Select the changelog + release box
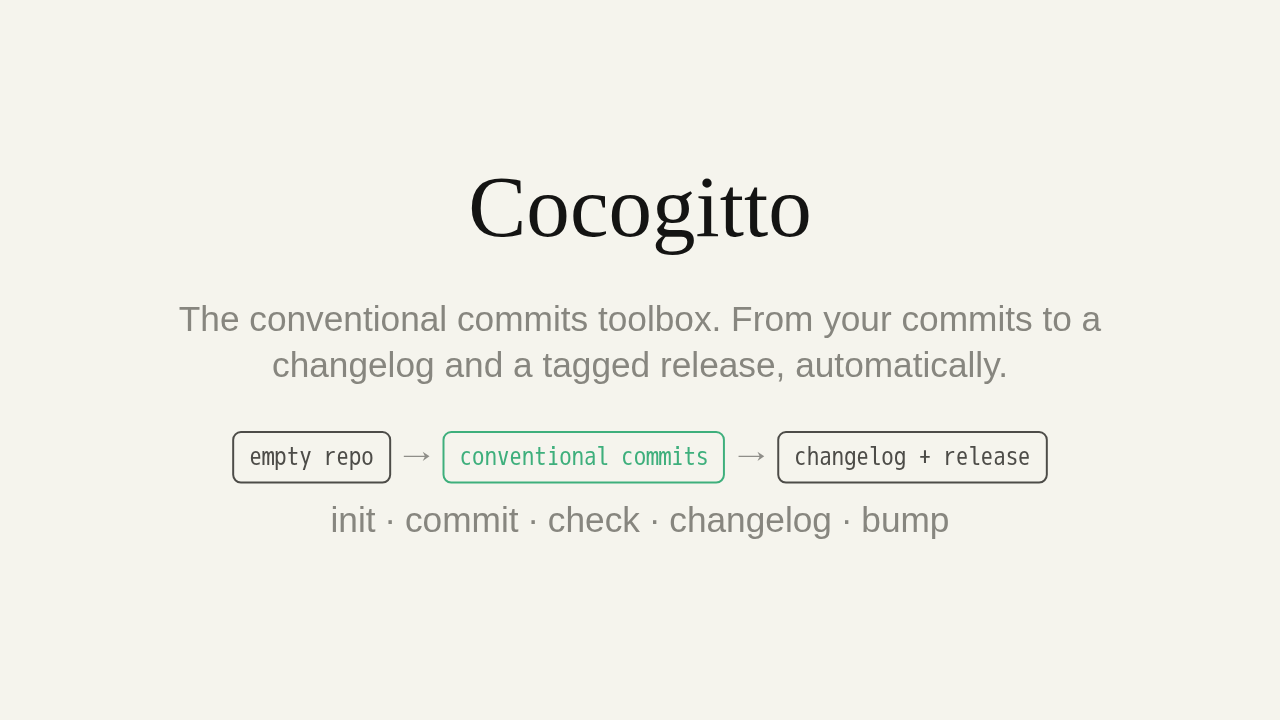The width and height of the screenshot is (1280, 720). (912, 457)
